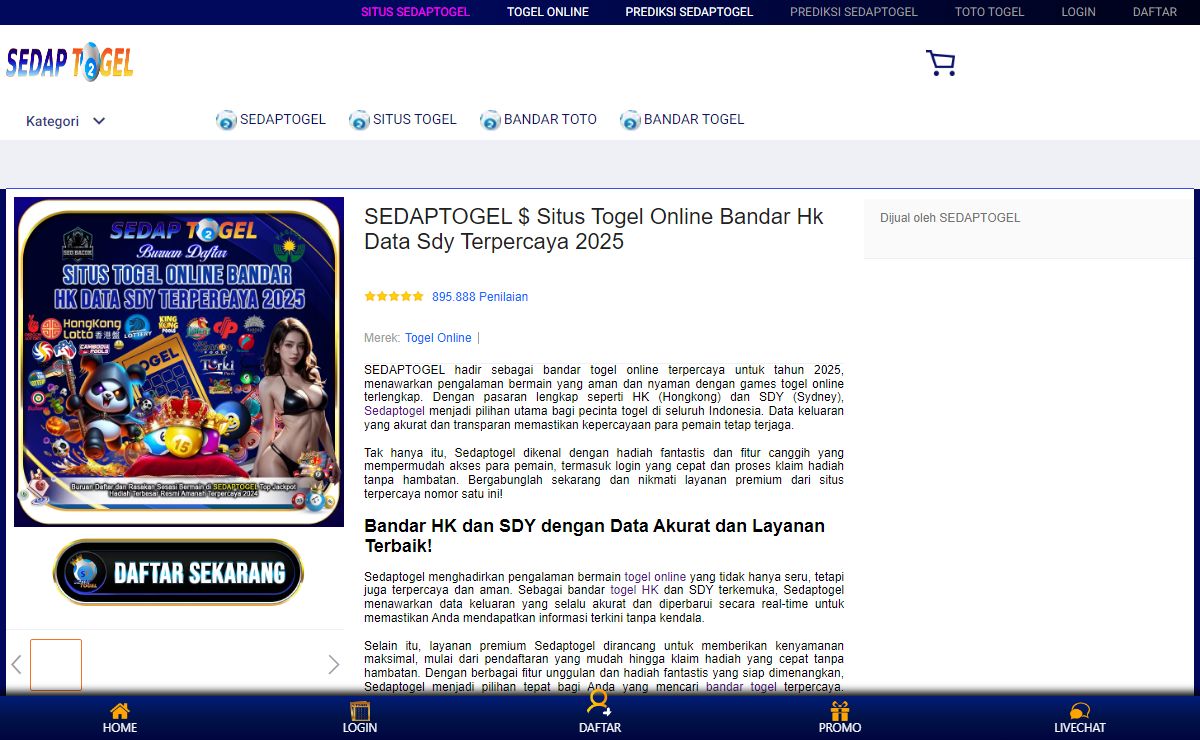This screenshot has width=1200, height=740.
Task: Open the Togel Online brand link
Action: click(x=438, y=338)
